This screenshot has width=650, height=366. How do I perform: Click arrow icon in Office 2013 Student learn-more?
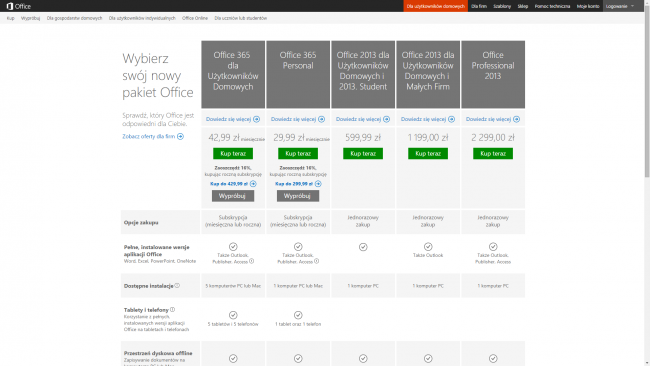point(386,119)
